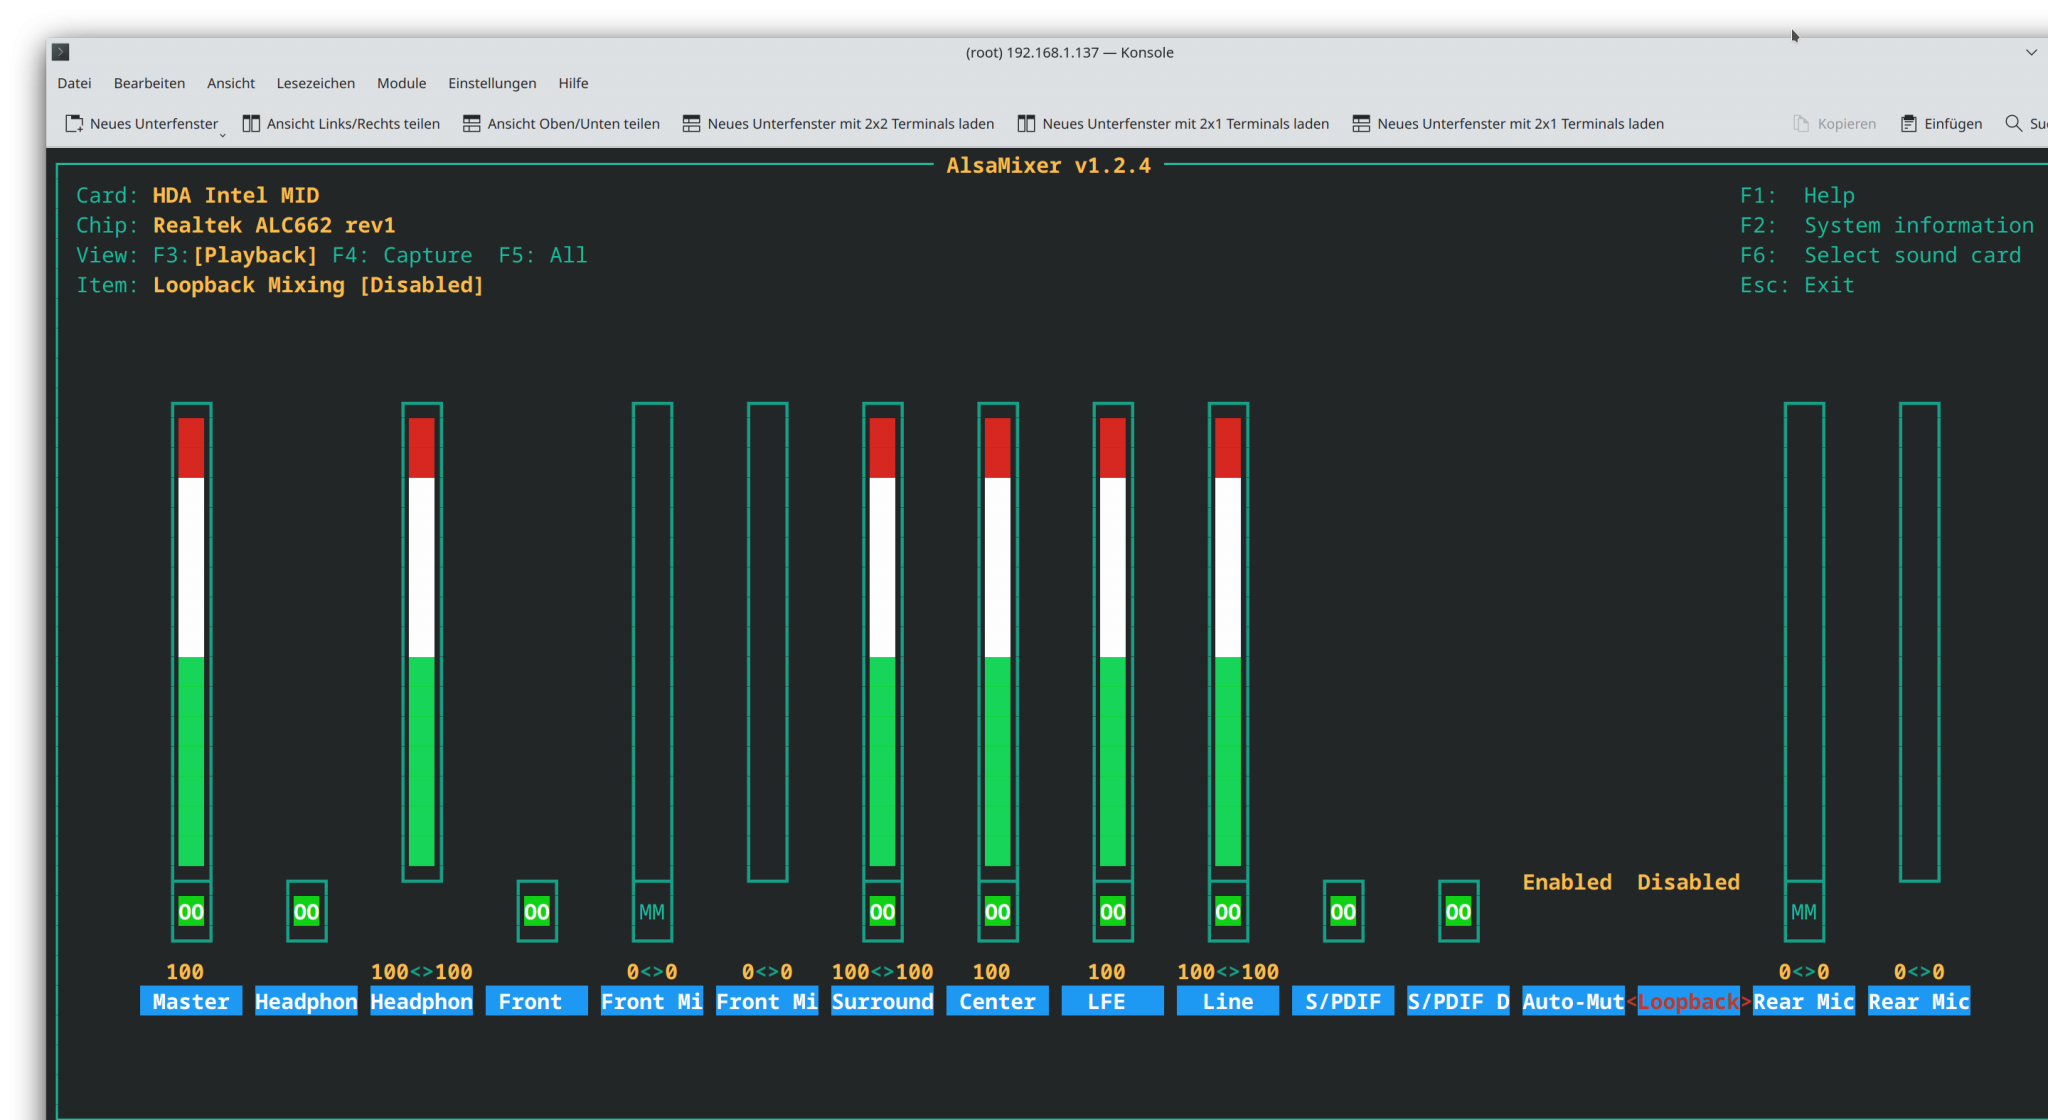Toggle the Center mute indicator

coord(998,912)
